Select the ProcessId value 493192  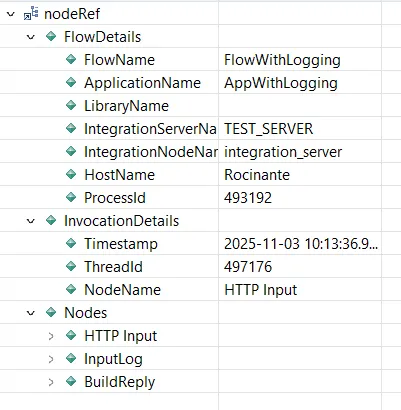click(x=248, y=198)
